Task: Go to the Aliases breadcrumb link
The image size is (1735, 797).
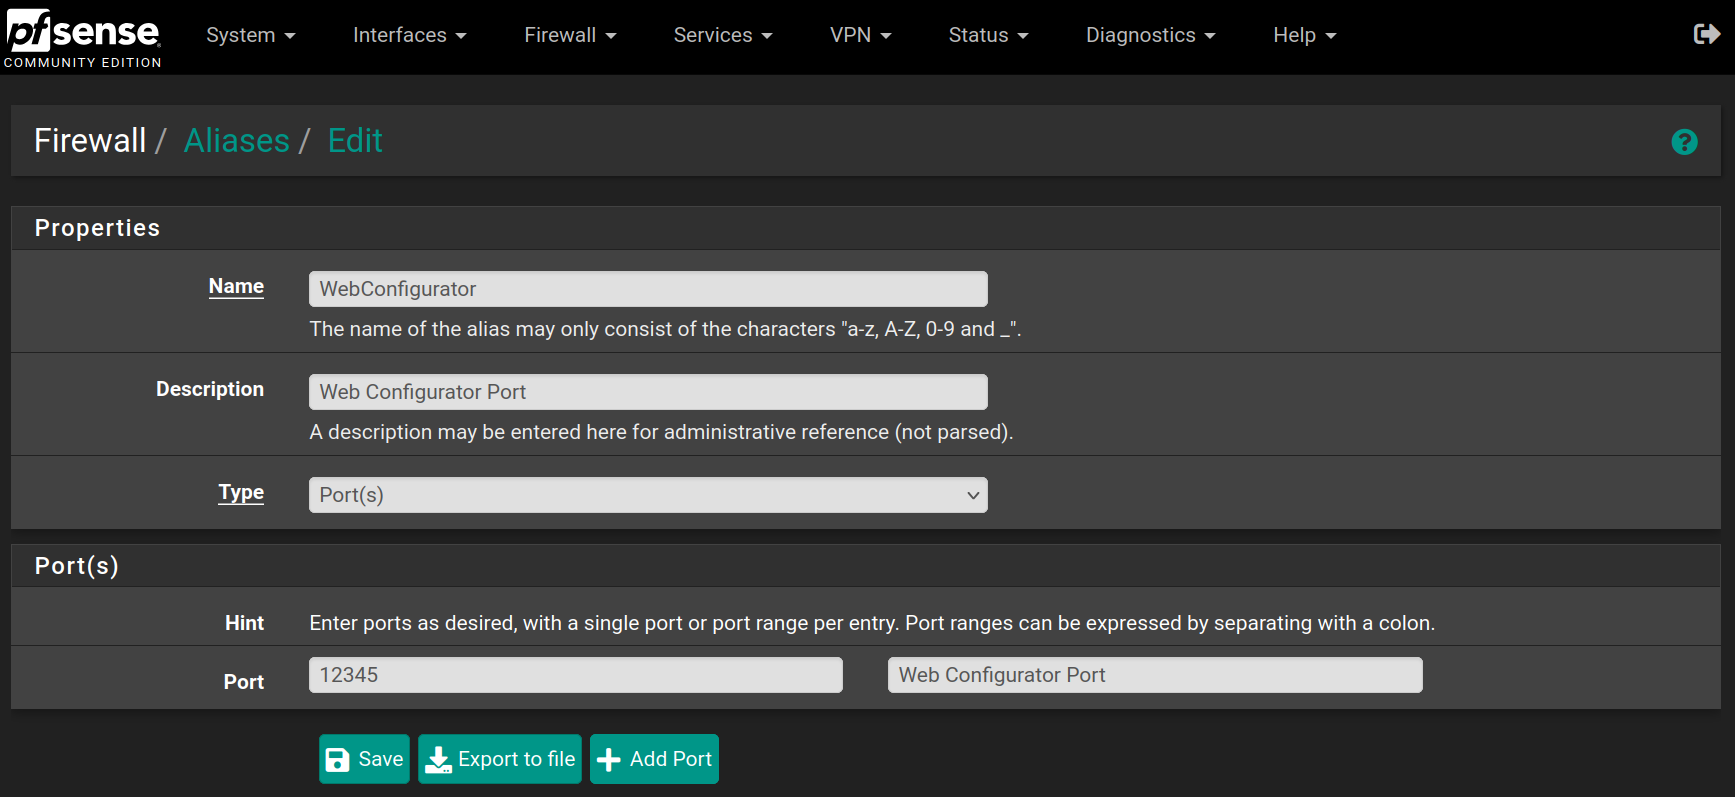Action: [237, 141]
